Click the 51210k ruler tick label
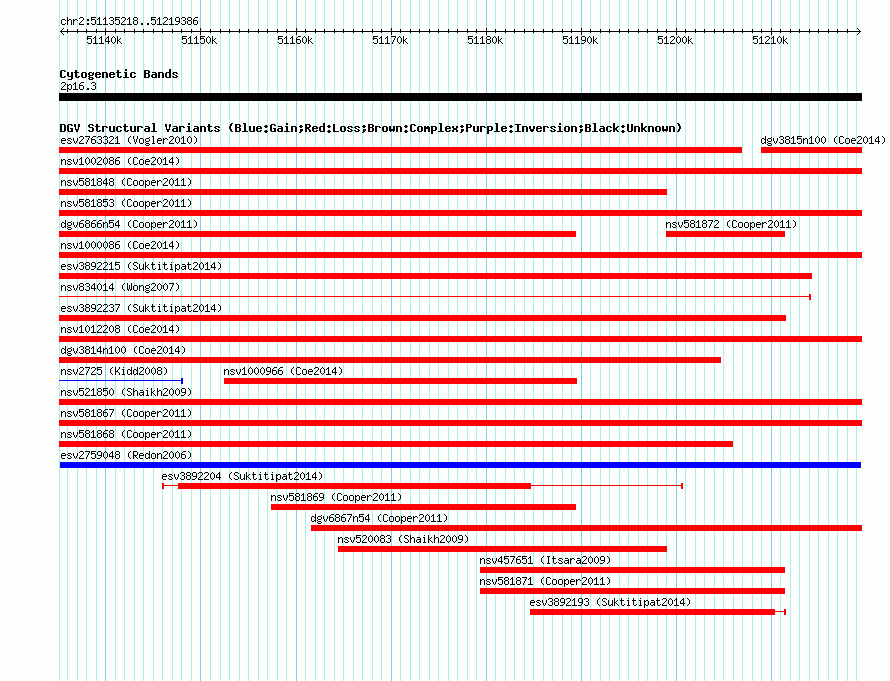The width and height of the screenshot is (890, 681). (770, 40)
